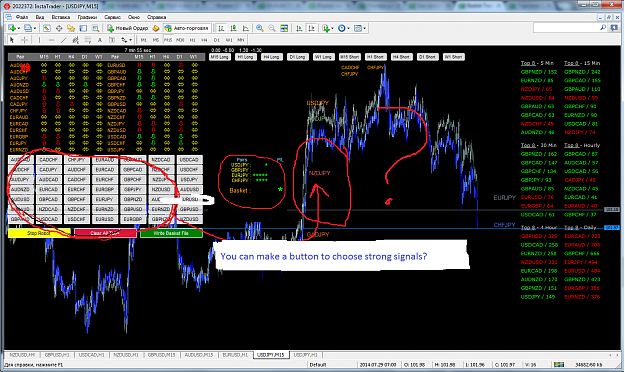Switch to the M5 timeframe
Image resolution: width=625 pixels, height=372 pixels.
(156, 40)
